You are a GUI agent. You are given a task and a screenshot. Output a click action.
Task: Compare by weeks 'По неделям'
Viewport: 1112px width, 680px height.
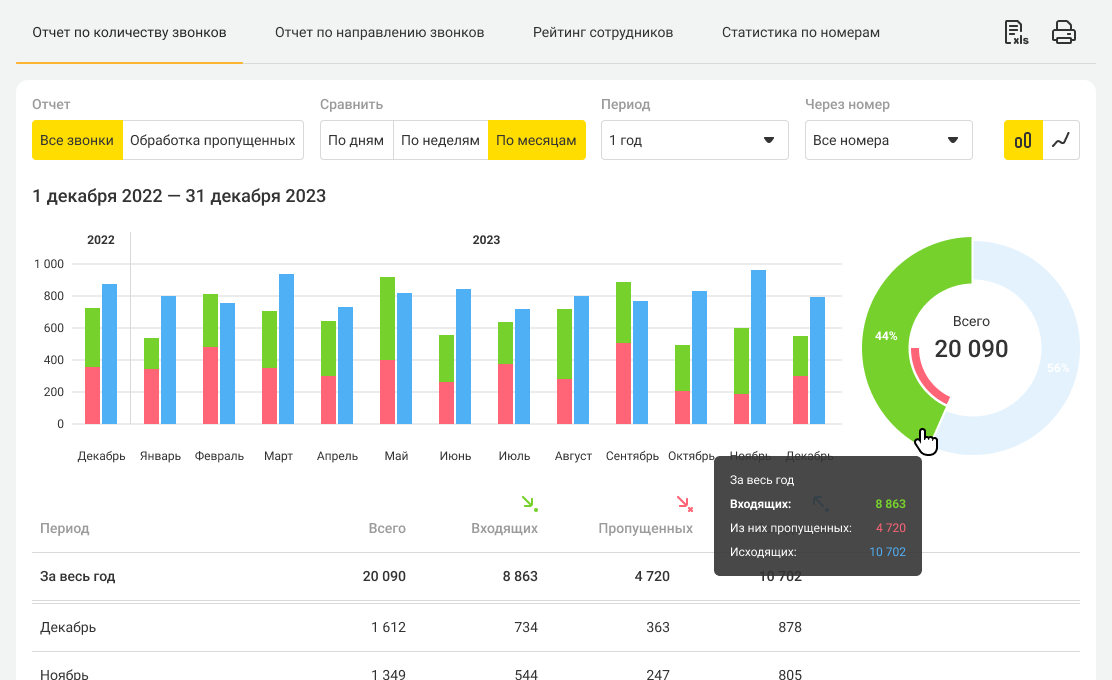(440, 140)
